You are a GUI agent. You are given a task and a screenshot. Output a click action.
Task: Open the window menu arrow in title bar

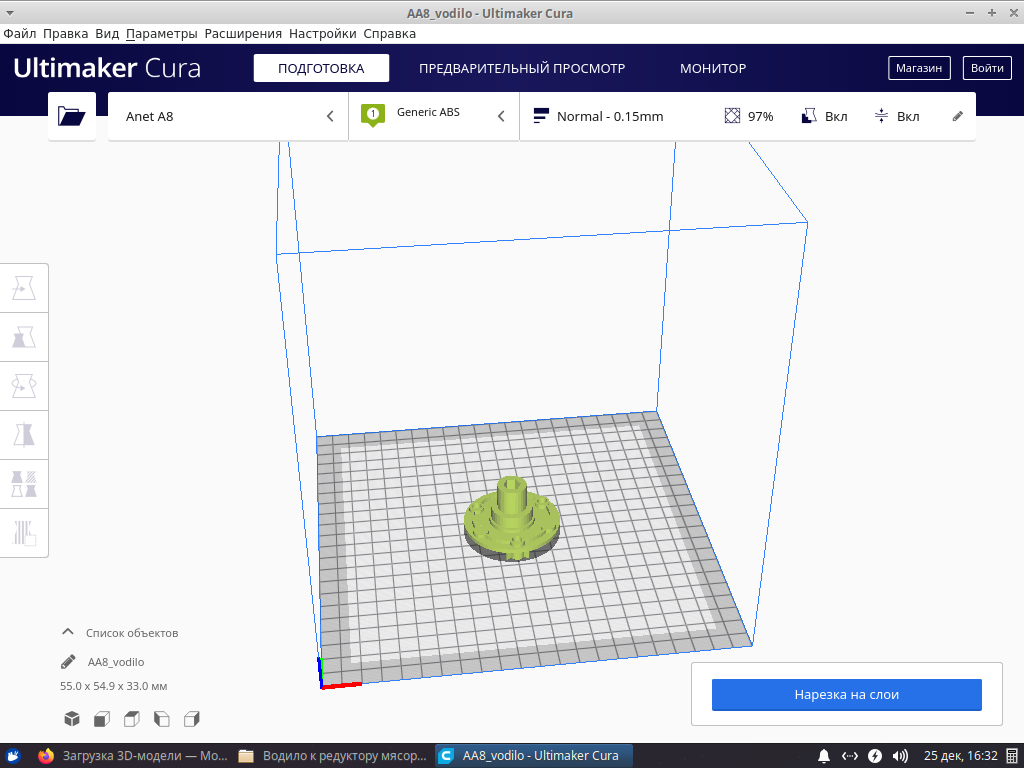[9, 13]
